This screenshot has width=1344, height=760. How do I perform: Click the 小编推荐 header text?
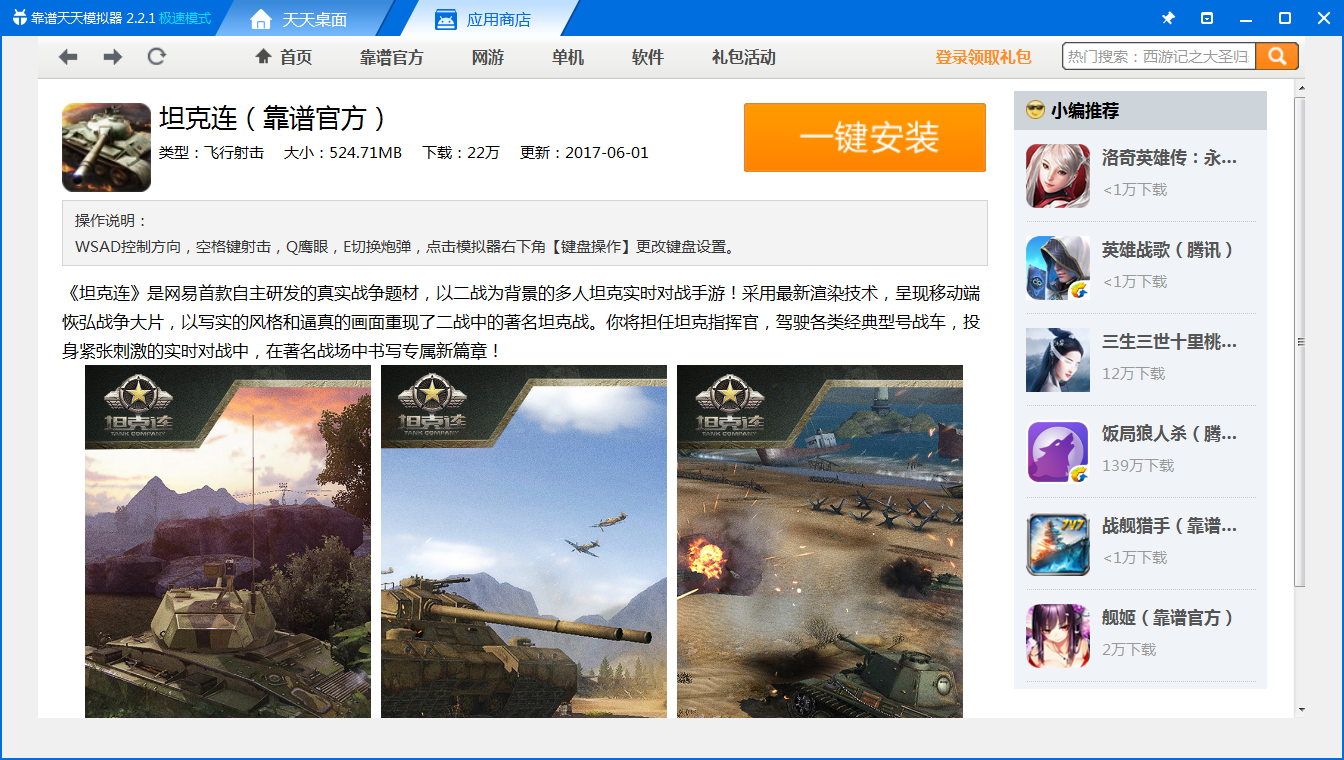coord(1085,111)
